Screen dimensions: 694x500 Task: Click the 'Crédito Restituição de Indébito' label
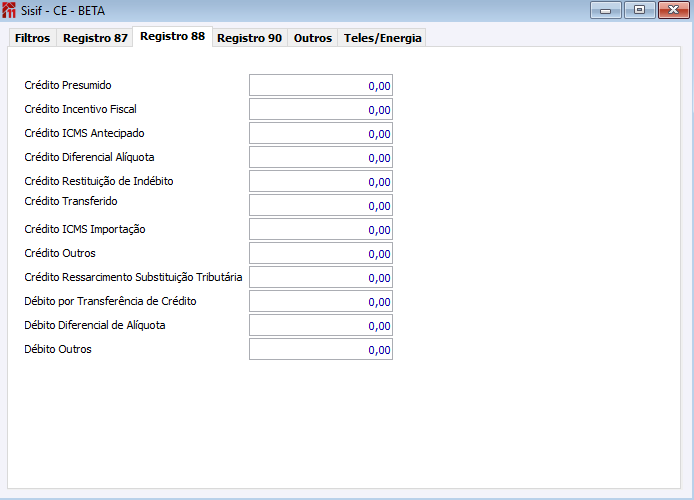coord(99,181)
